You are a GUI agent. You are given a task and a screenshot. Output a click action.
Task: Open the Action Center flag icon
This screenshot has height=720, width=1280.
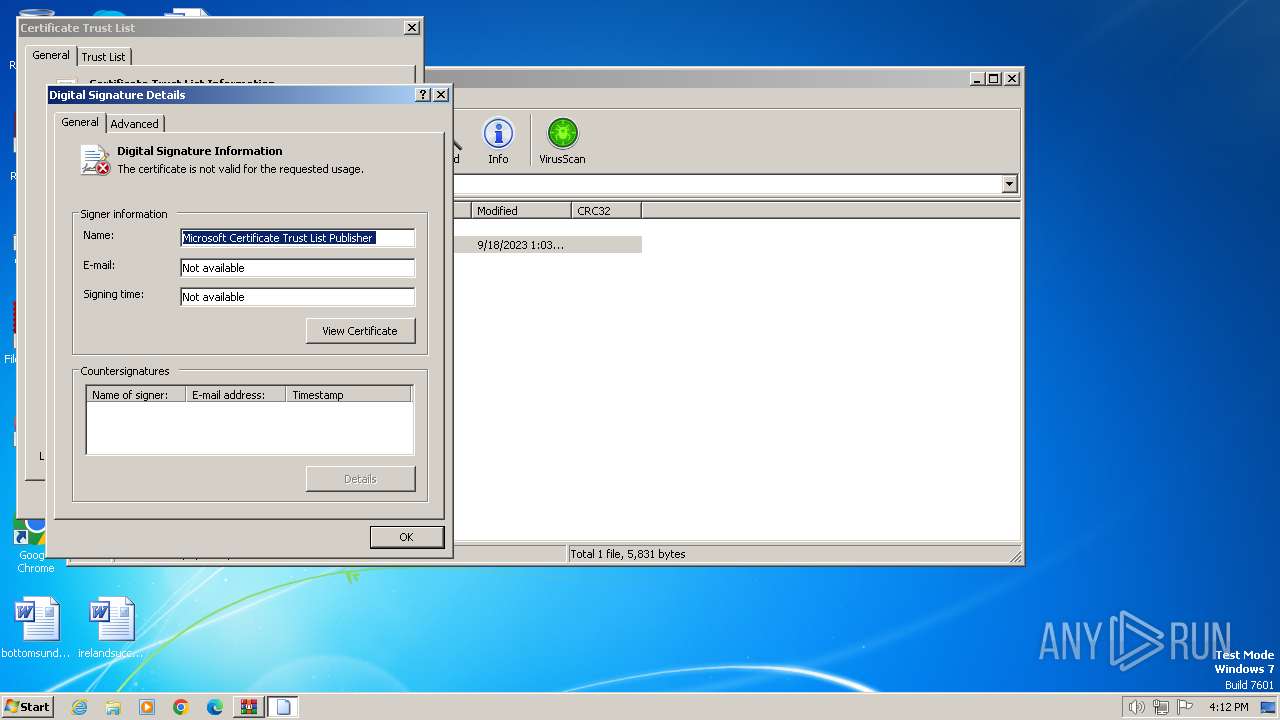click(x=1185, y=707)
